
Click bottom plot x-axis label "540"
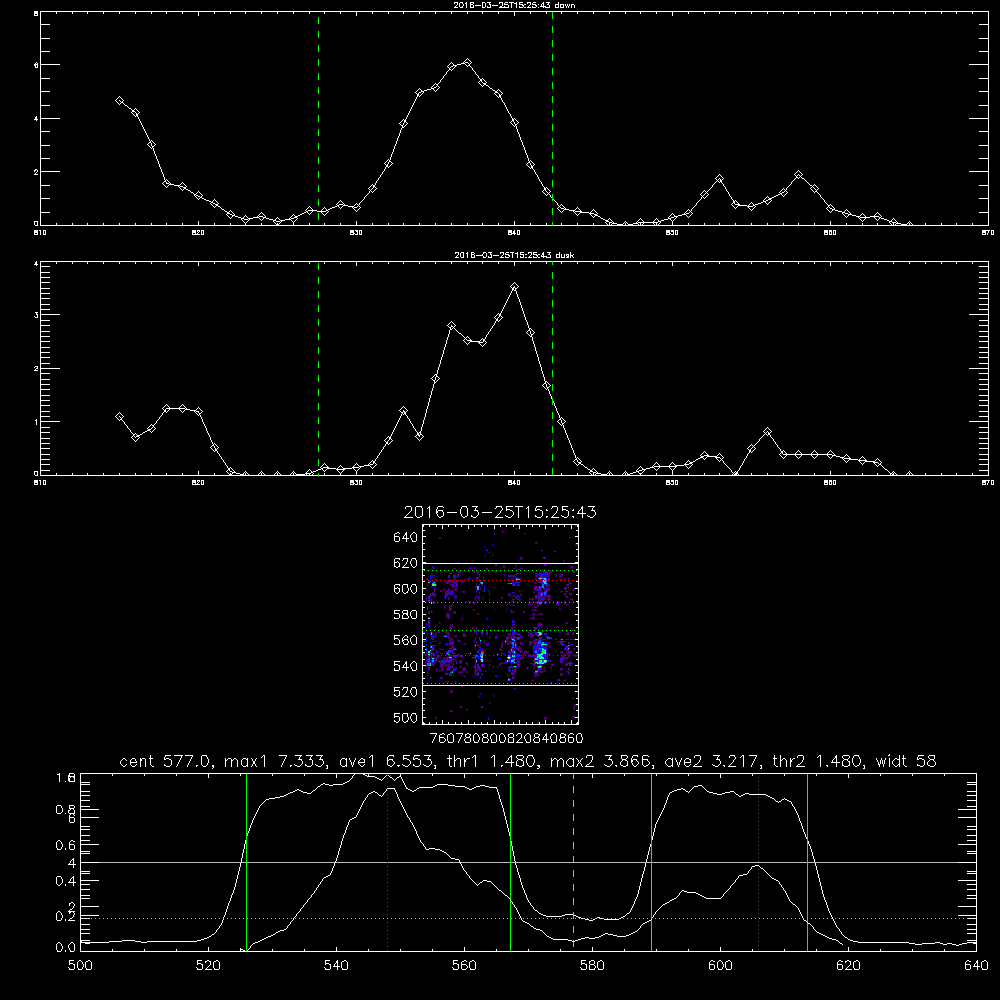tap(336, 965)
